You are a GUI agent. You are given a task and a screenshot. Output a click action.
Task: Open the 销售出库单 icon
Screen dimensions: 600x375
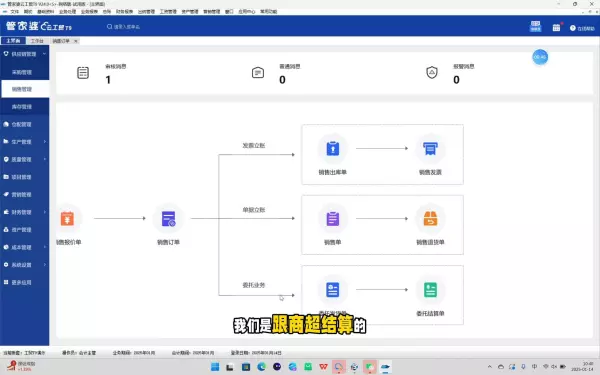(333, 148)
